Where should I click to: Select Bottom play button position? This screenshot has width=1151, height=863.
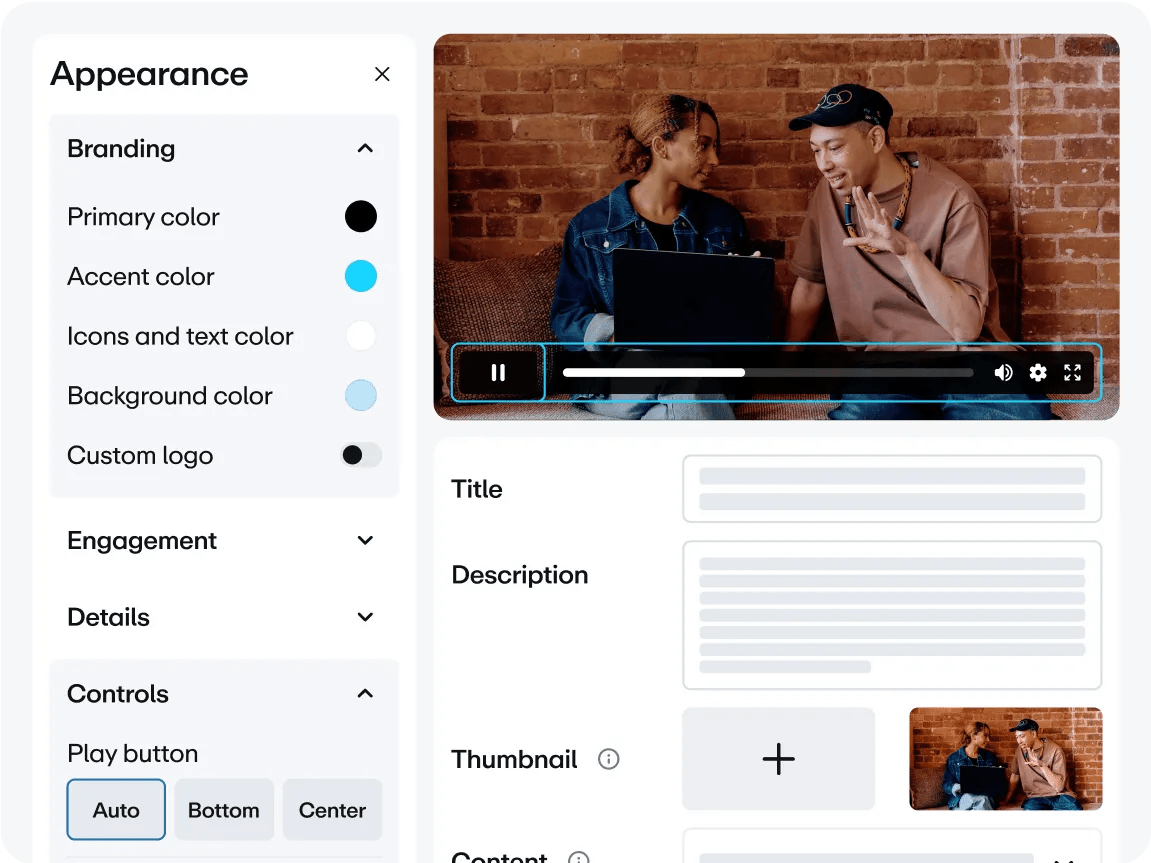[224, 809]
